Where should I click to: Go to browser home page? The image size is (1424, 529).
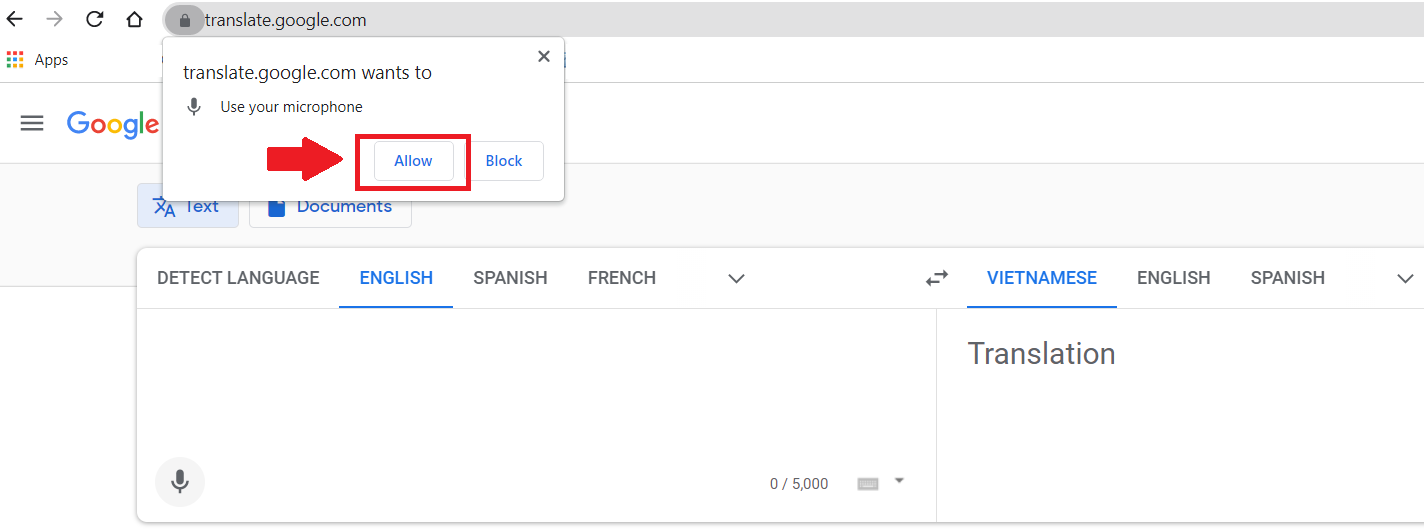(135, 19)
